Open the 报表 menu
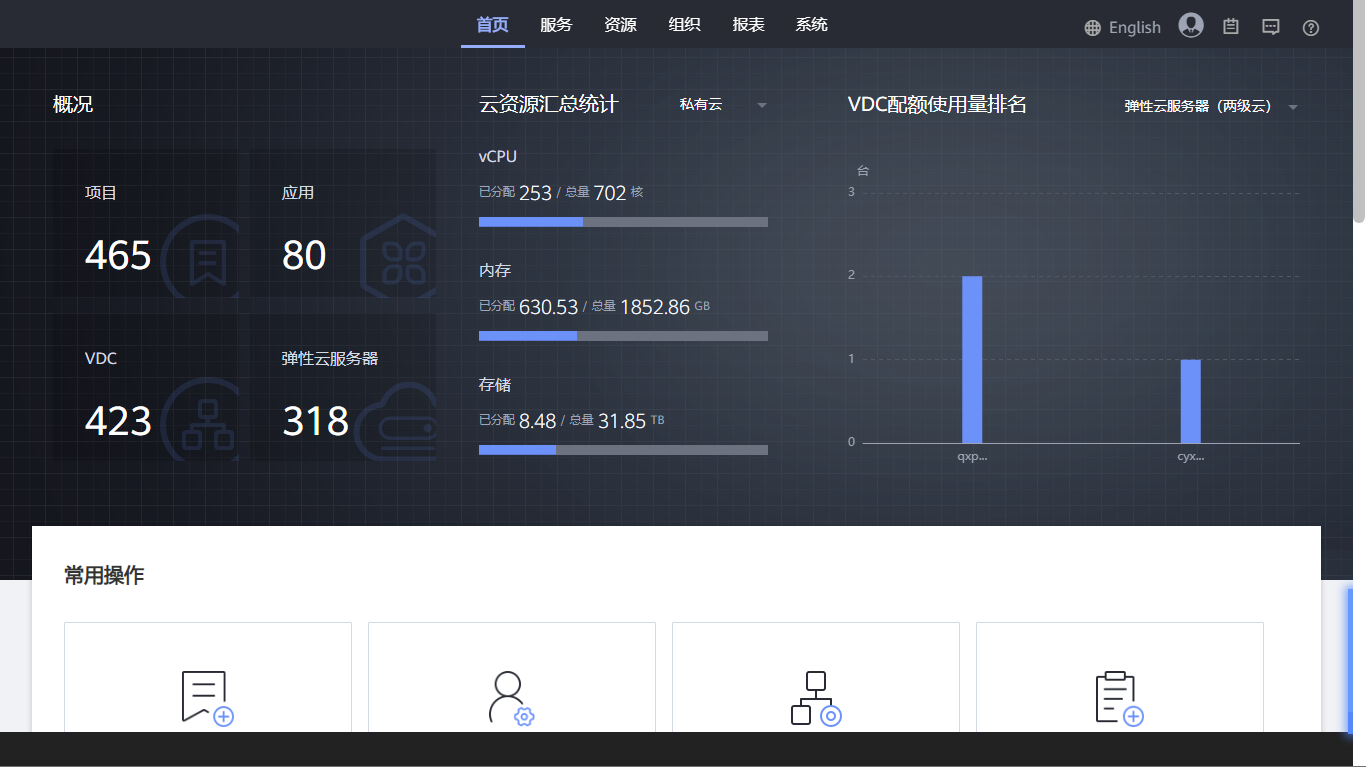This screenshot has width=1366, height=768. point(748,25)
